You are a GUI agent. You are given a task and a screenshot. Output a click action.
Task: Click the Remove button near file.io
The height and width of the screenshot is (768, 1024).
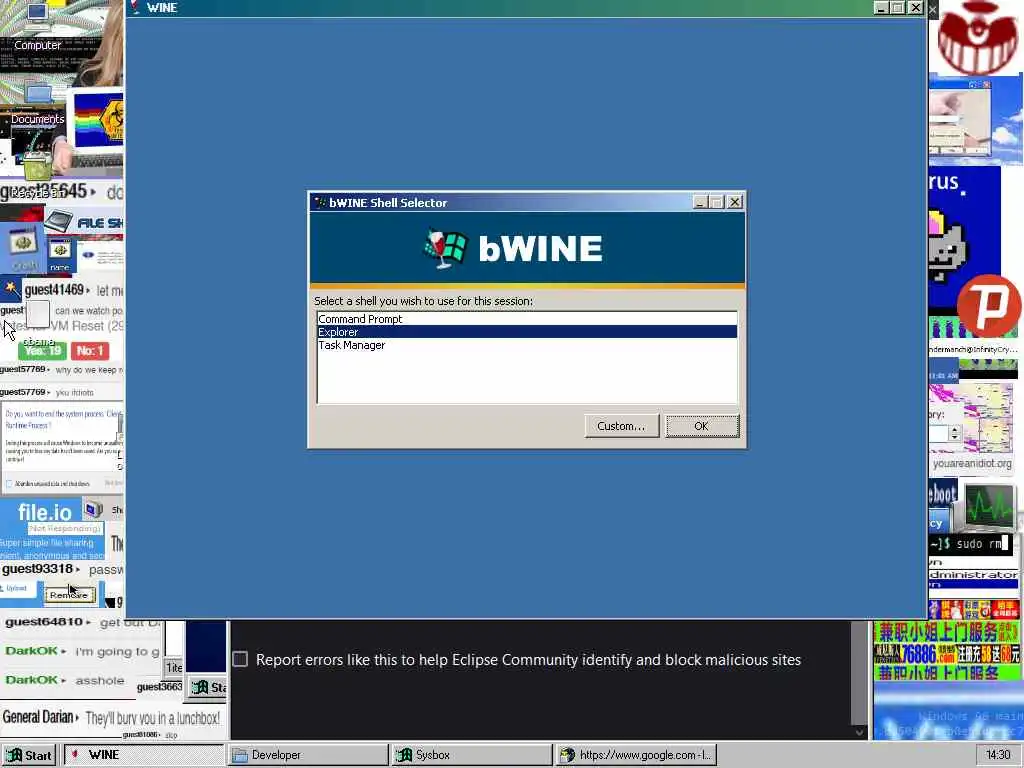tap(69, 595)
